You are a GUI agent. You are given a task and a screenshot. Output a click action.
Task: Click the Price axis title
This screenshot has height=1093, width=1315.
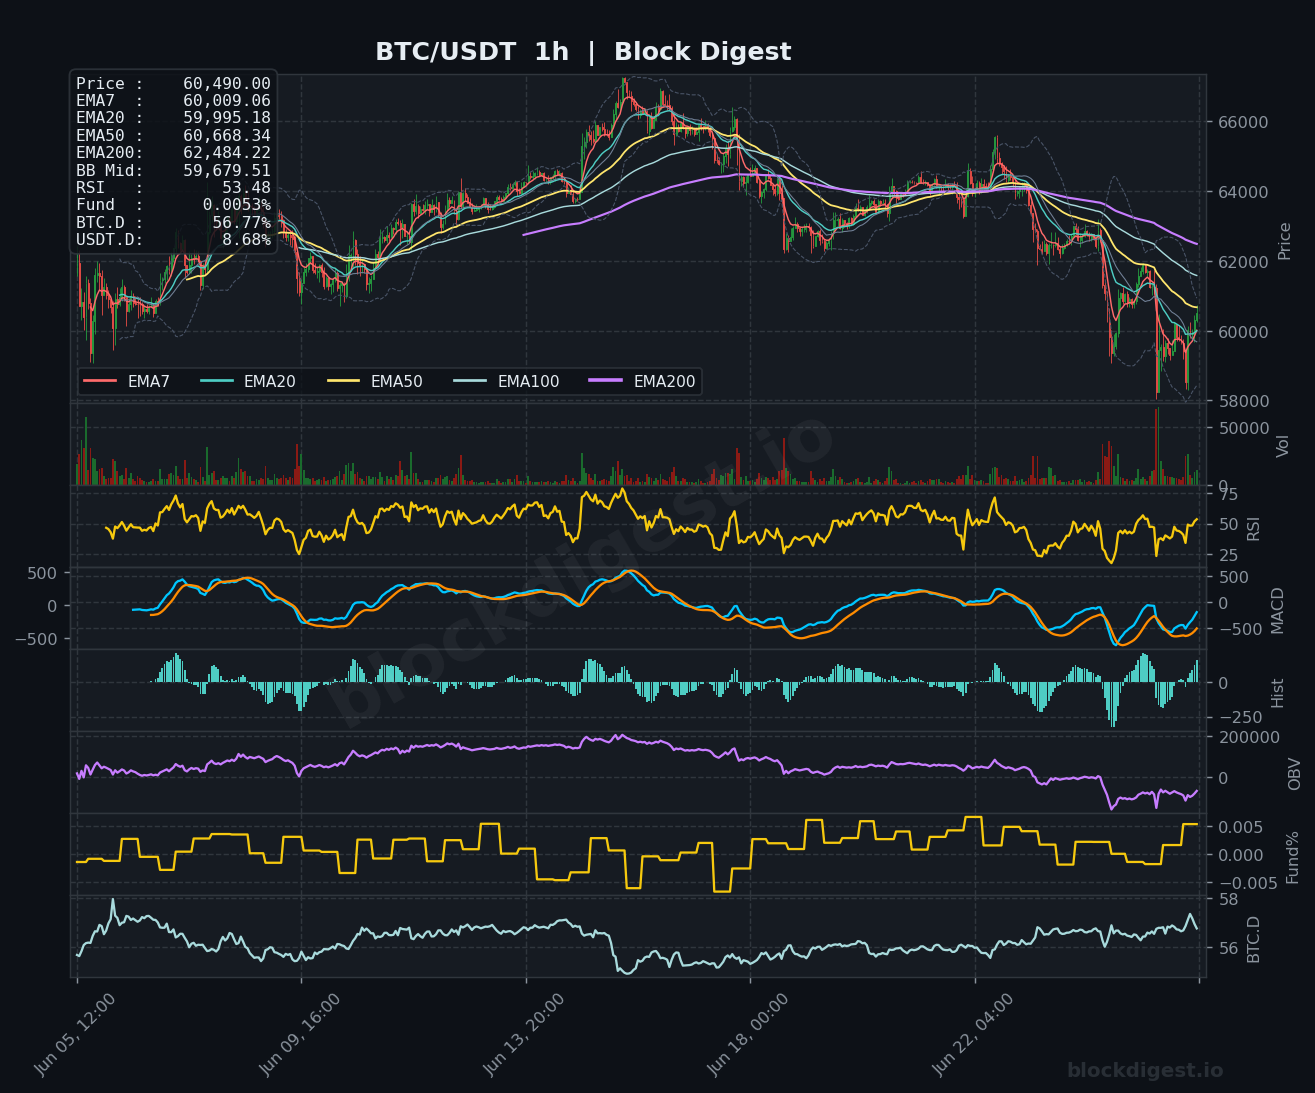point(1285,241)
